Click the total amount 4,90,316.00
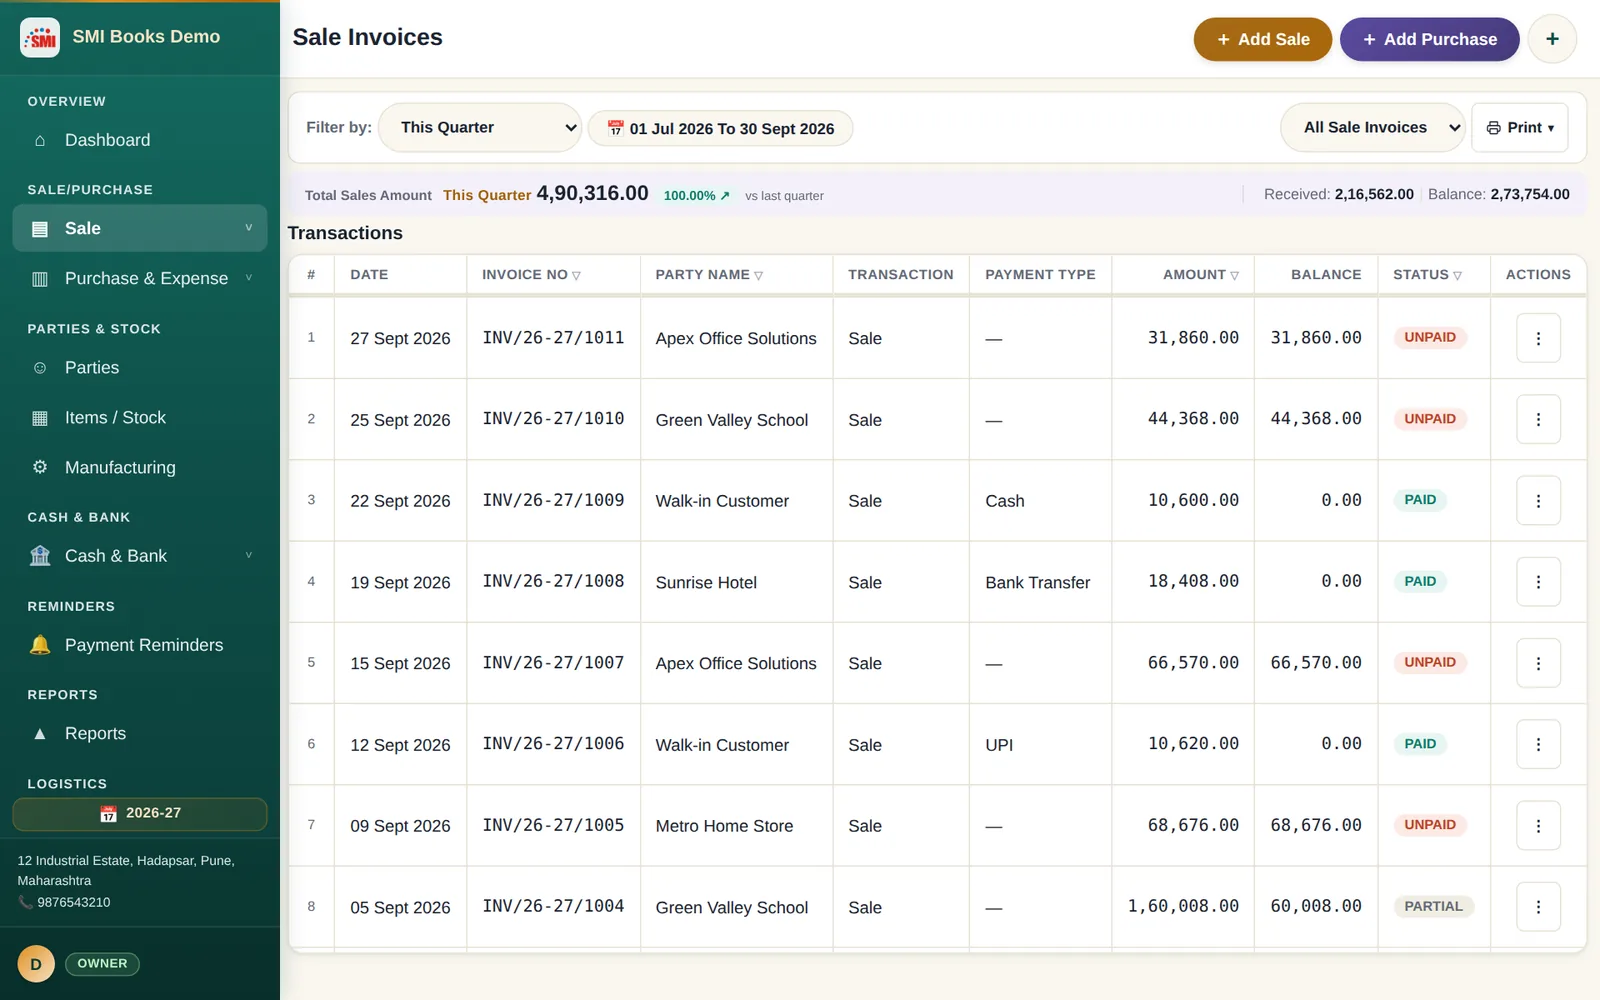 point(592,193)
